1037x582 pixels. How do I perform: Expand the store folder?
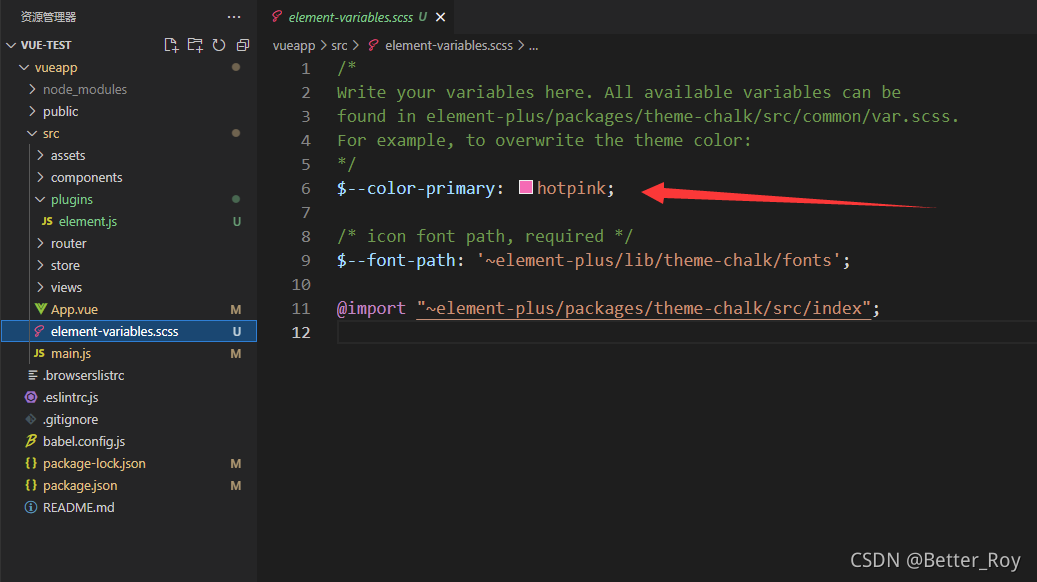(40, 265)
